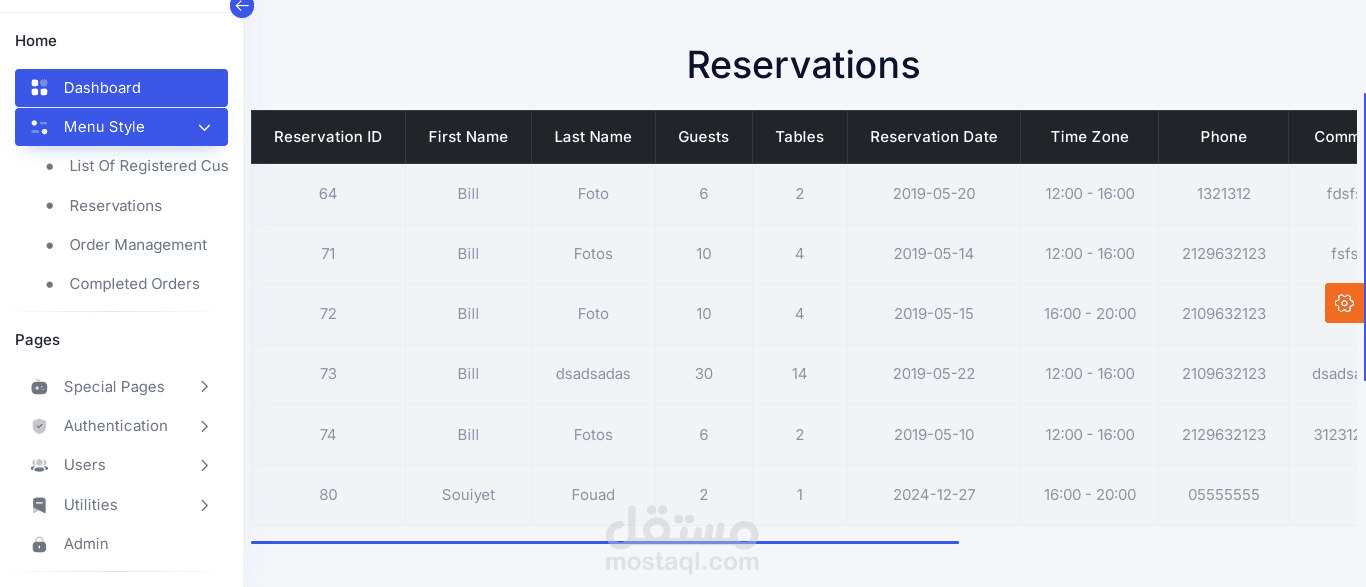Expand the Special Pages submenu arrow

coord(204,387)
